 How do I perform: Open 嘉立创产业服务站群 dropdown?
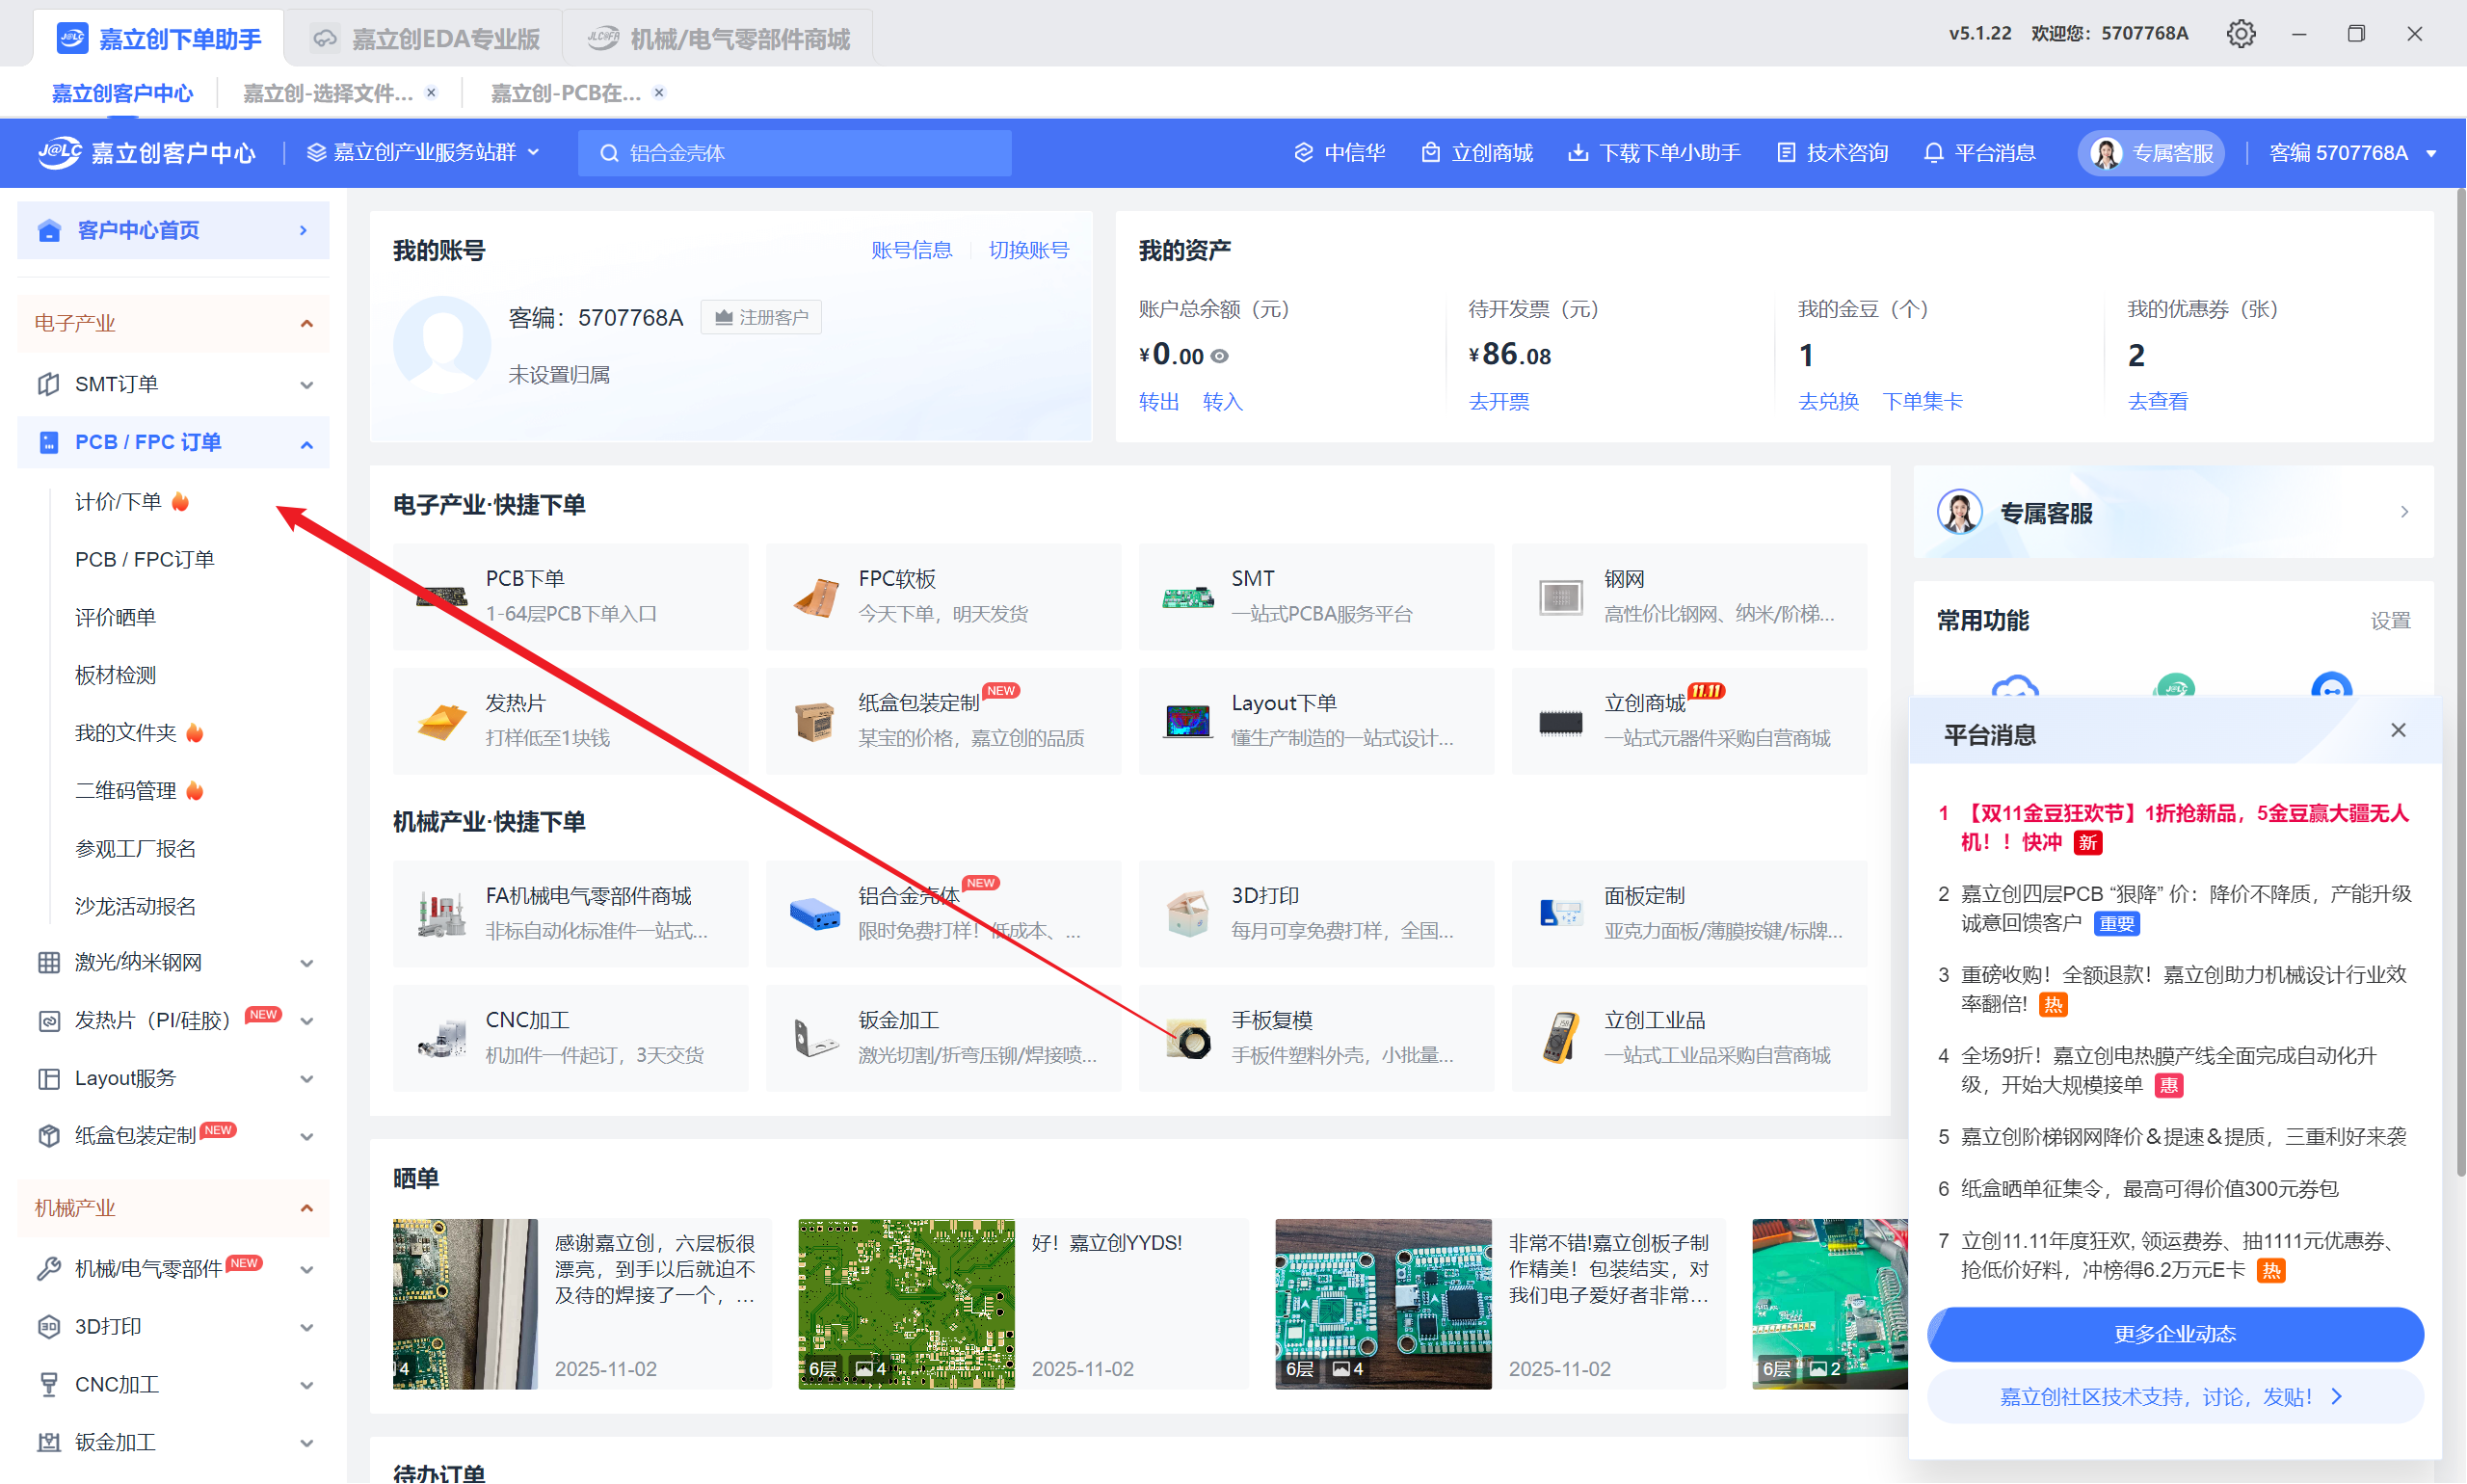pos(424,153)
